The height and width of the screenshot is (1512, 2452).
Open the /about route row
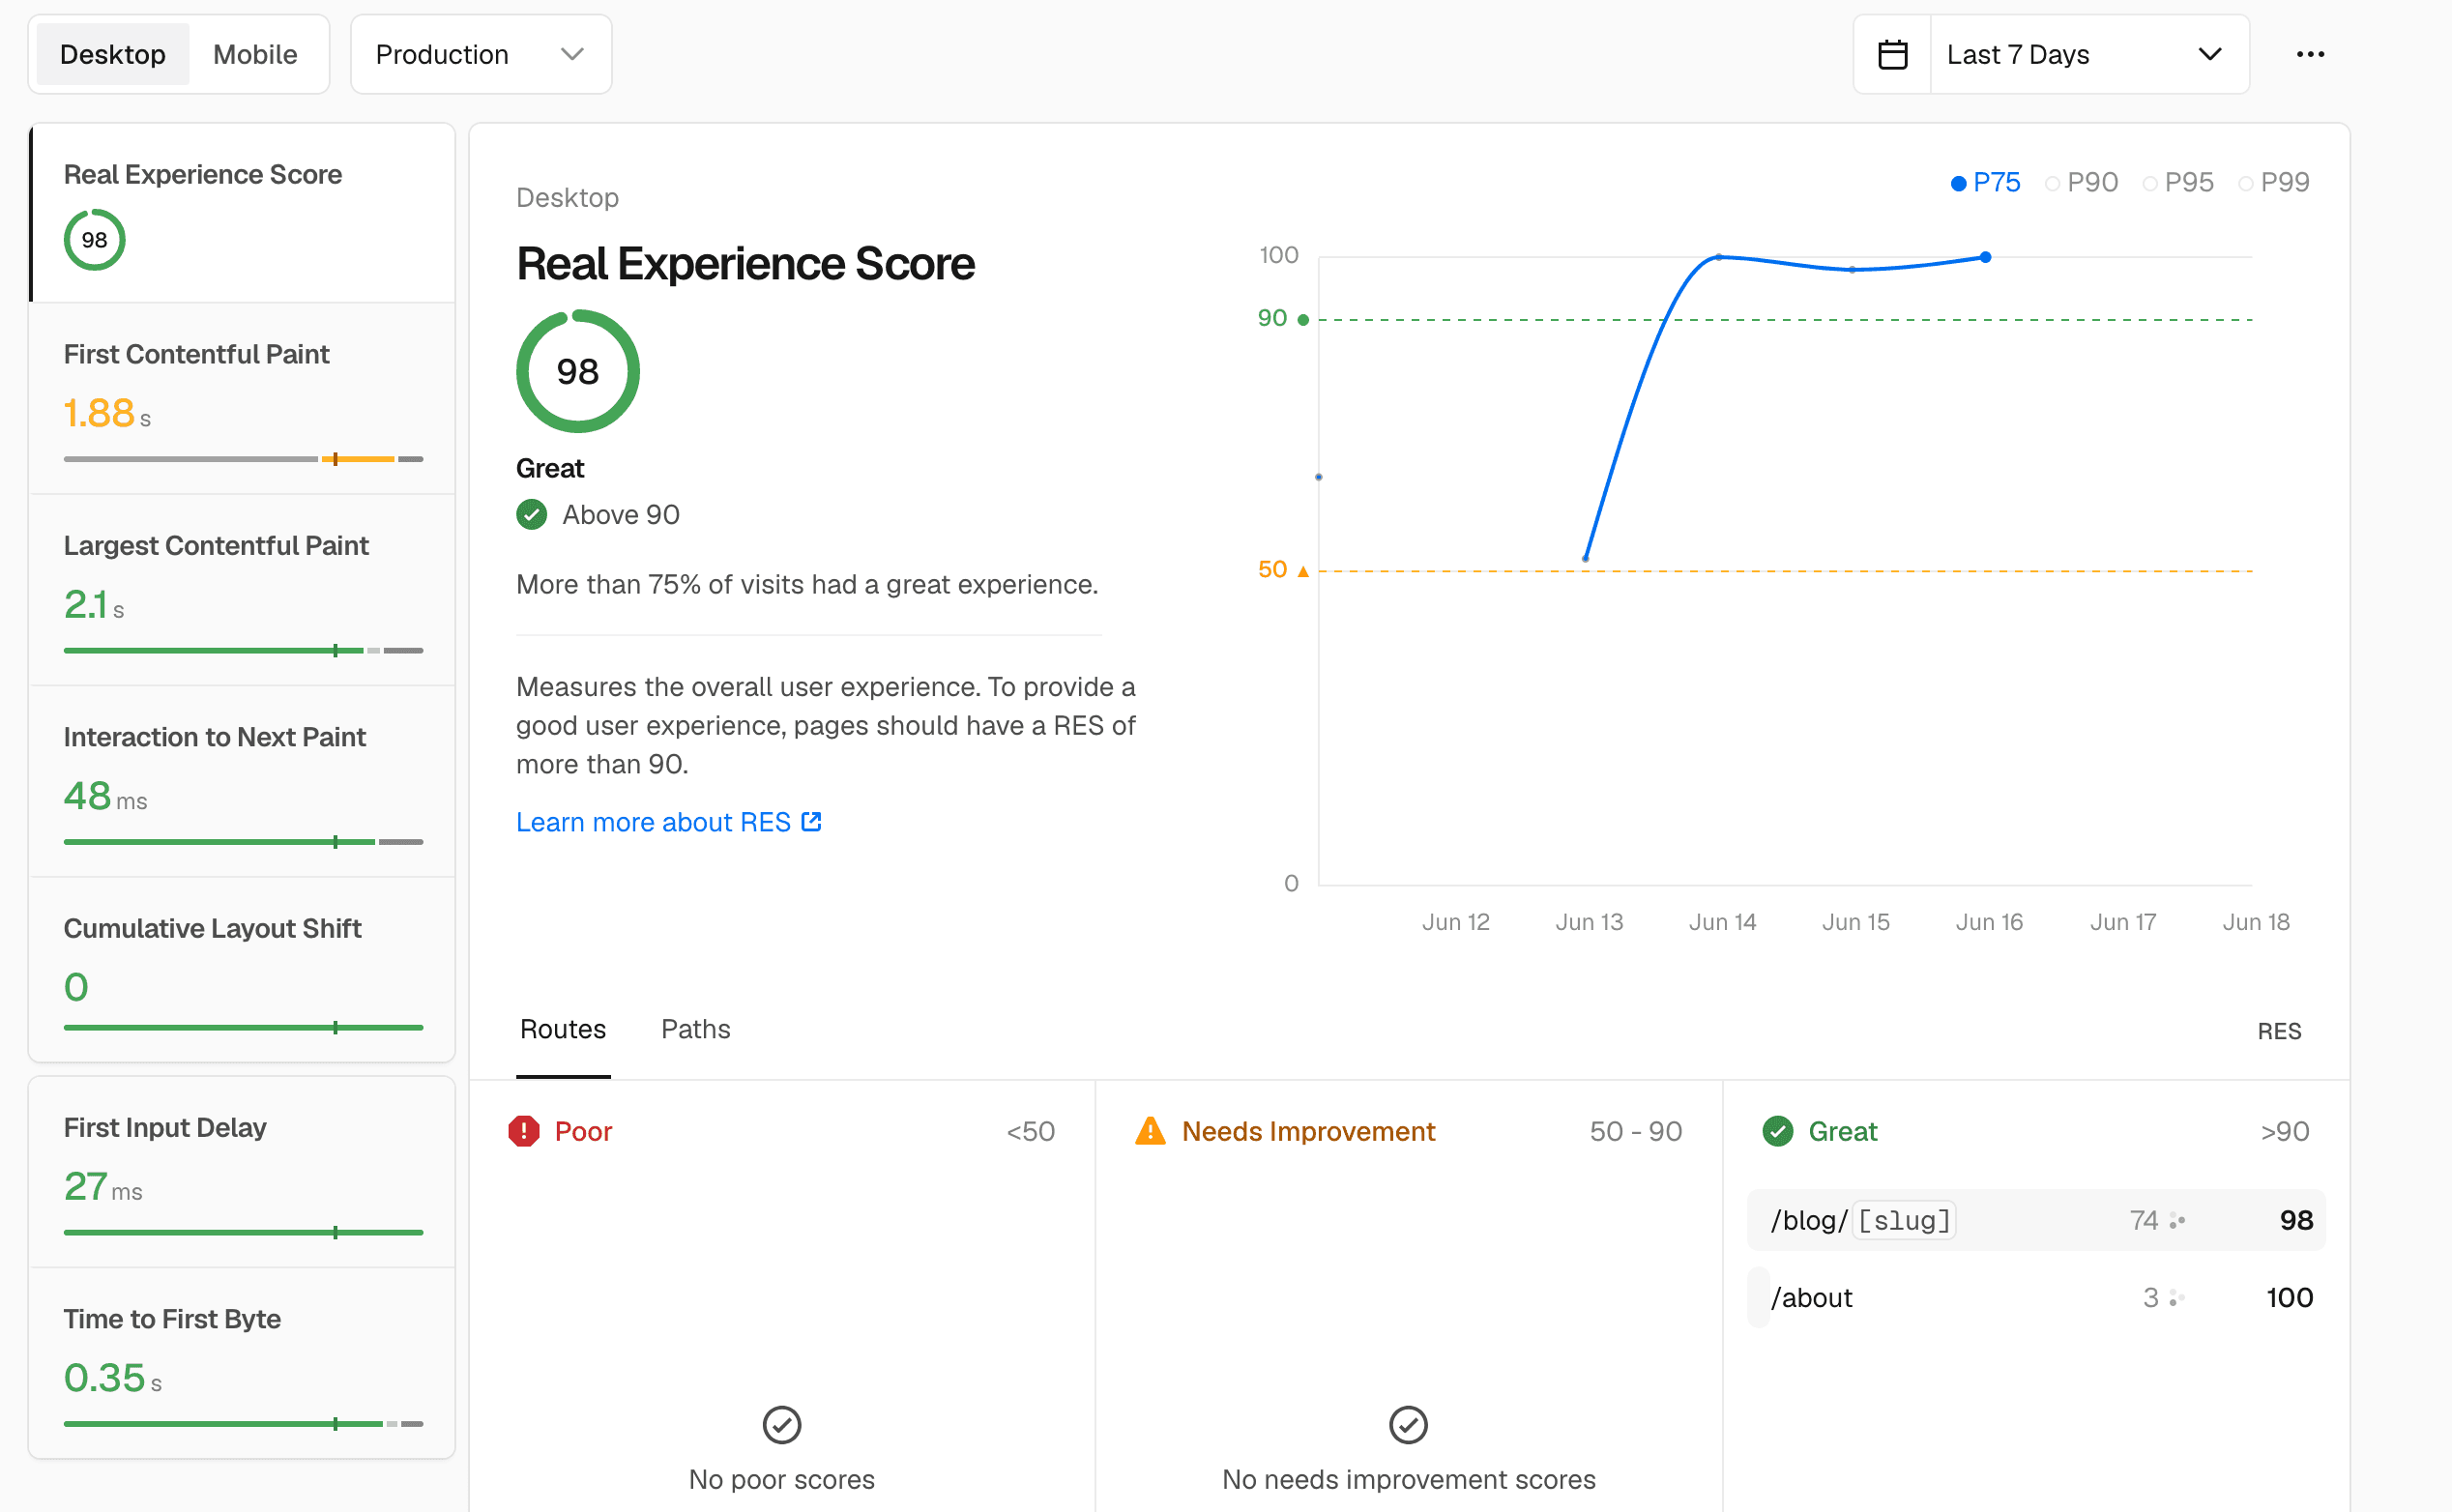2036,1298
